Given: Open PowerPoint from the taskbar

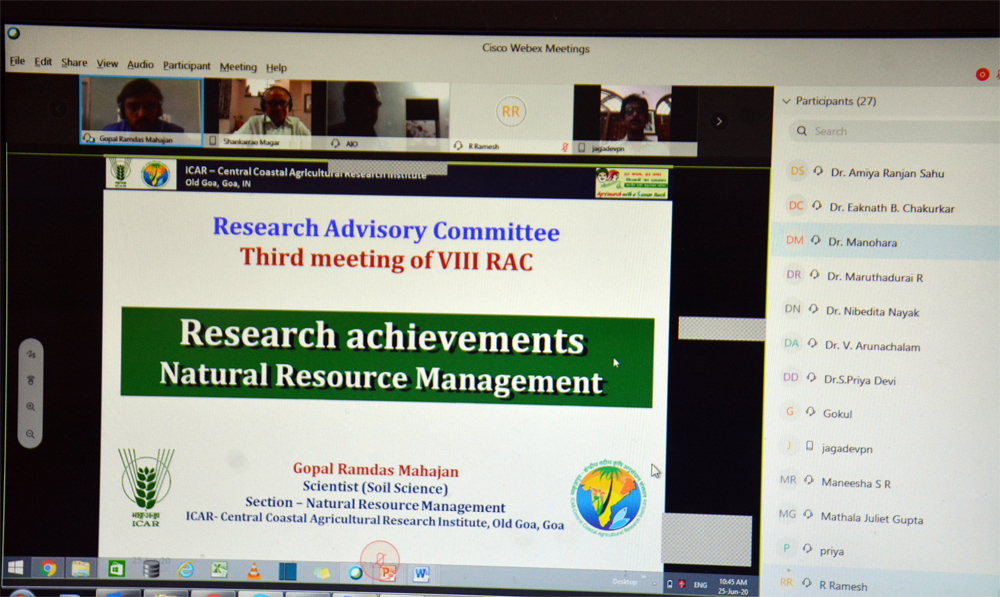Looking at the screenshot, I should tap(387, 573).
